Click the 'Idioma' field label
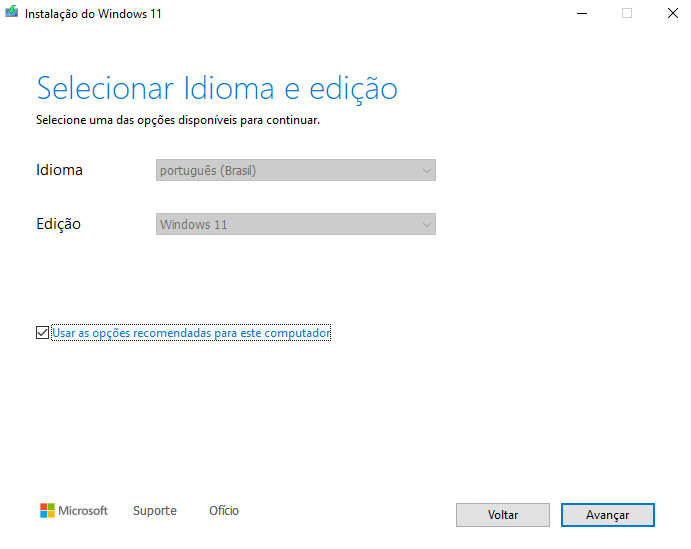Screen dimensions: 691x549 tap(59, 170)
